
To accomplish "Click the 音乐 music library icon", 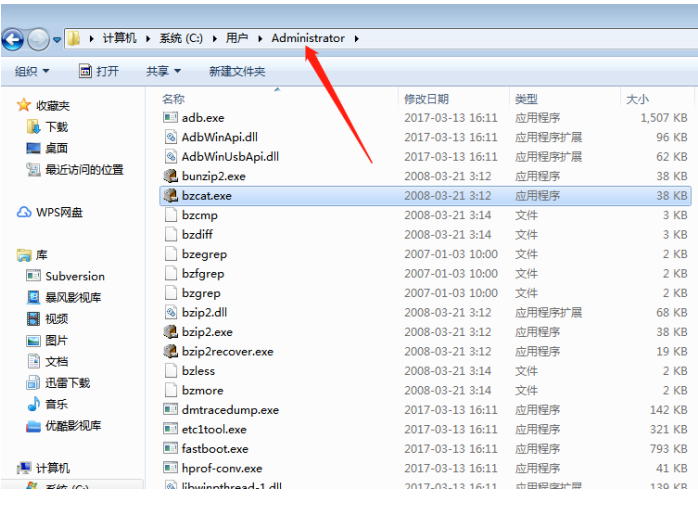I will click(34, 404).
